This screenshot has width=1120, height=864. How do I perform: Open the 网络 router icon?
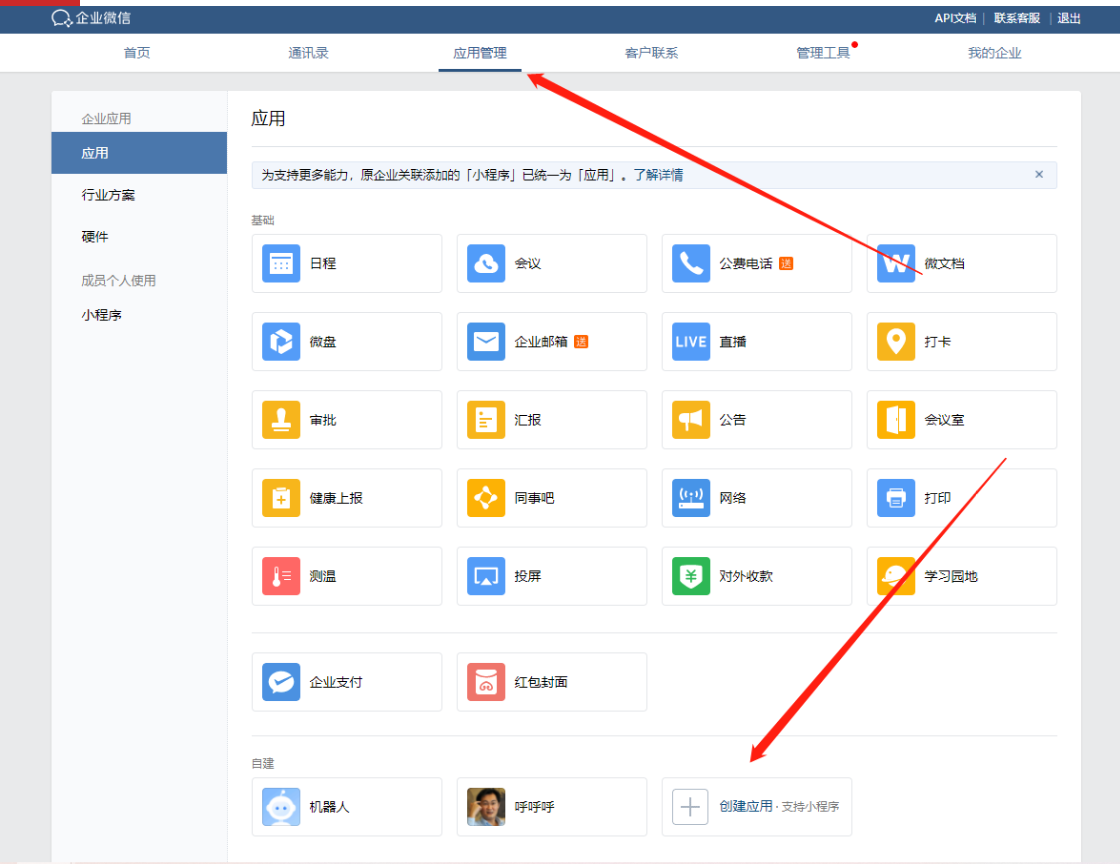[x=691, y=498]
